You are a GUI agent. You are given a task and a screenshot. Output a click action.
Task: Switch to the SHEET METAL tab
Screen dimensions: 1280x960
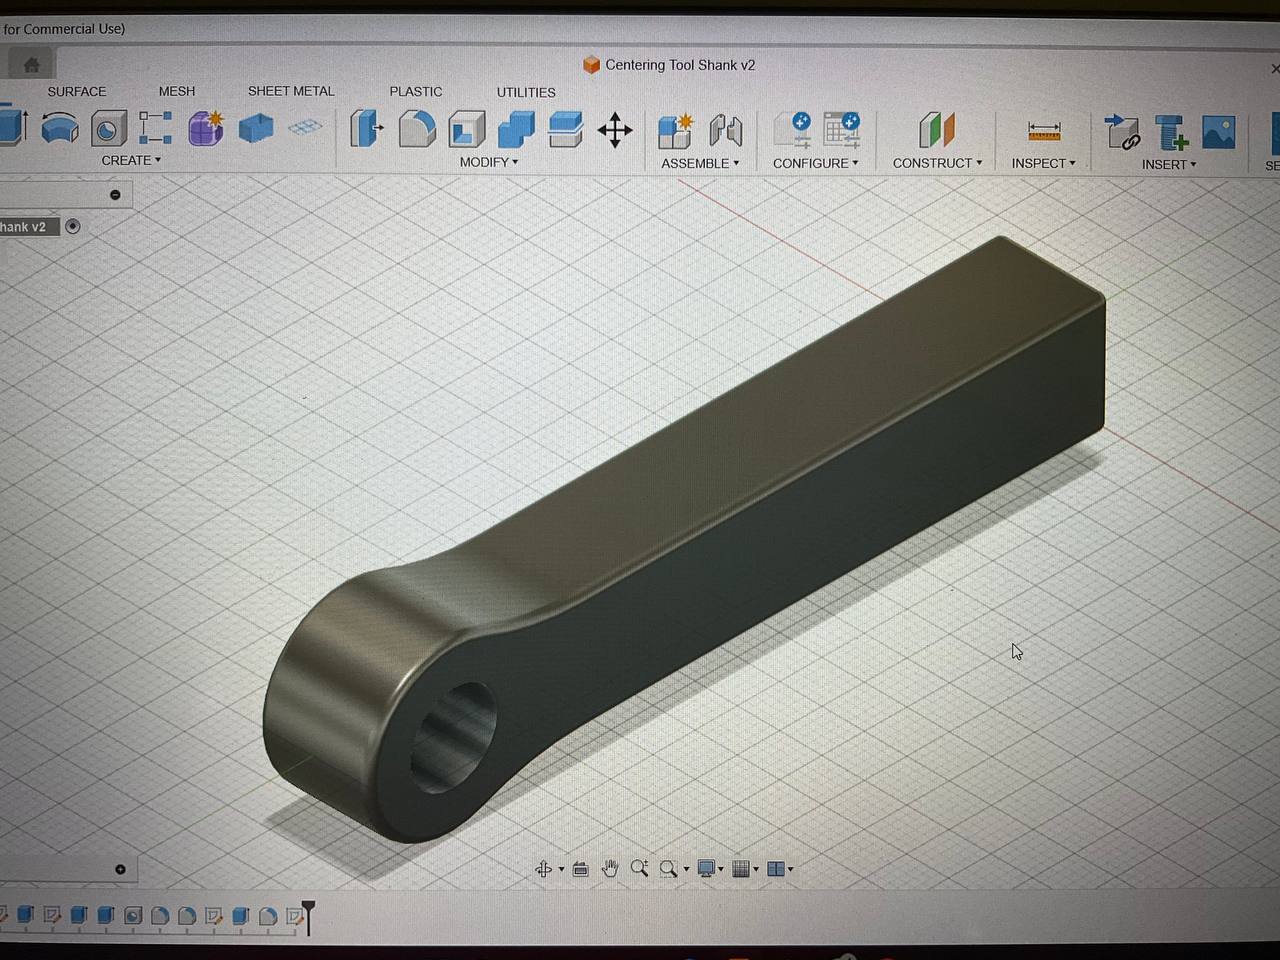click(291, 91)
